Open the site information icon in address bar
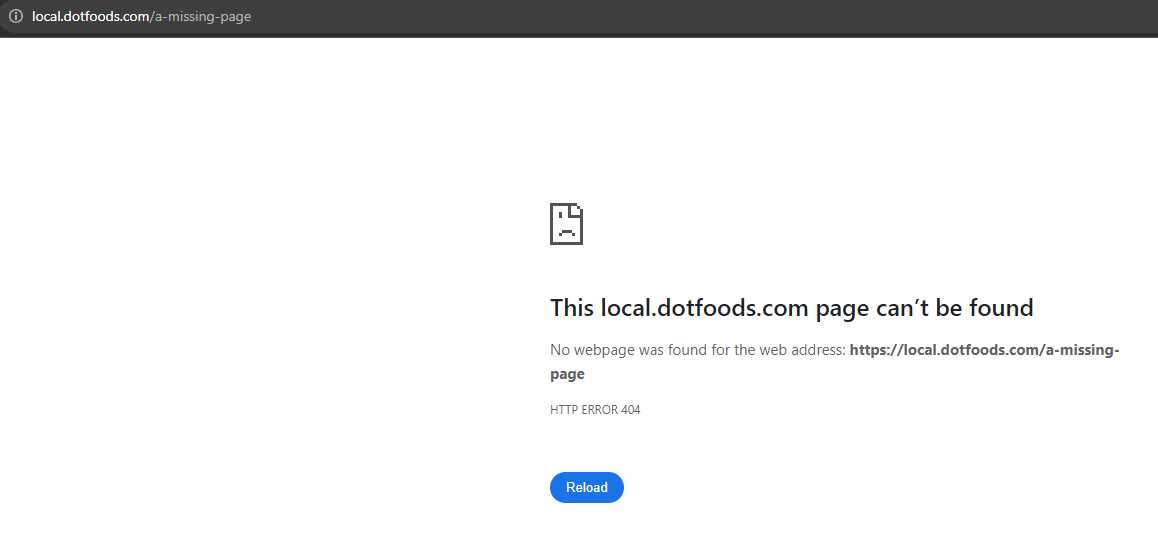1158x546 pixels. pos(16,16)
